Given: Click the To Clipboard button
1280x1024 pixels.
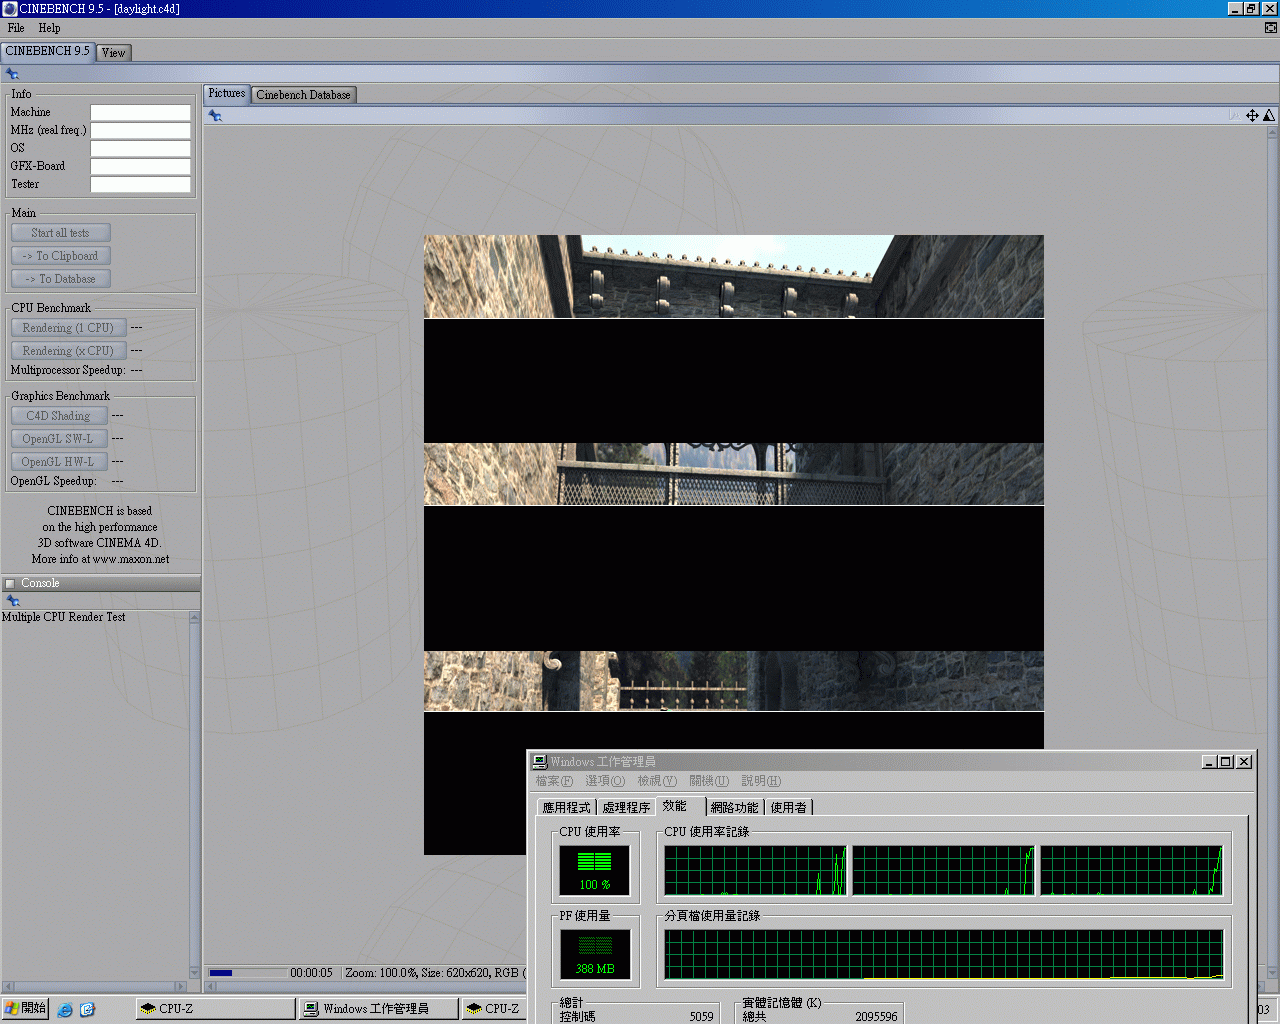Looking at the screenshot, I should [60, 256].
